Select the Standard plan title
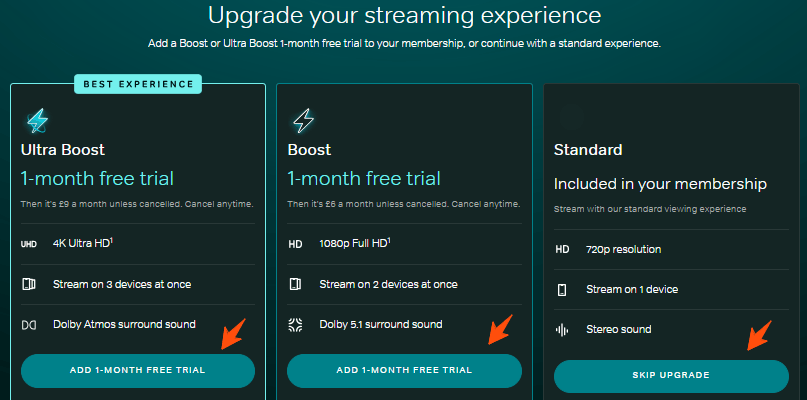 pos(588,150)
